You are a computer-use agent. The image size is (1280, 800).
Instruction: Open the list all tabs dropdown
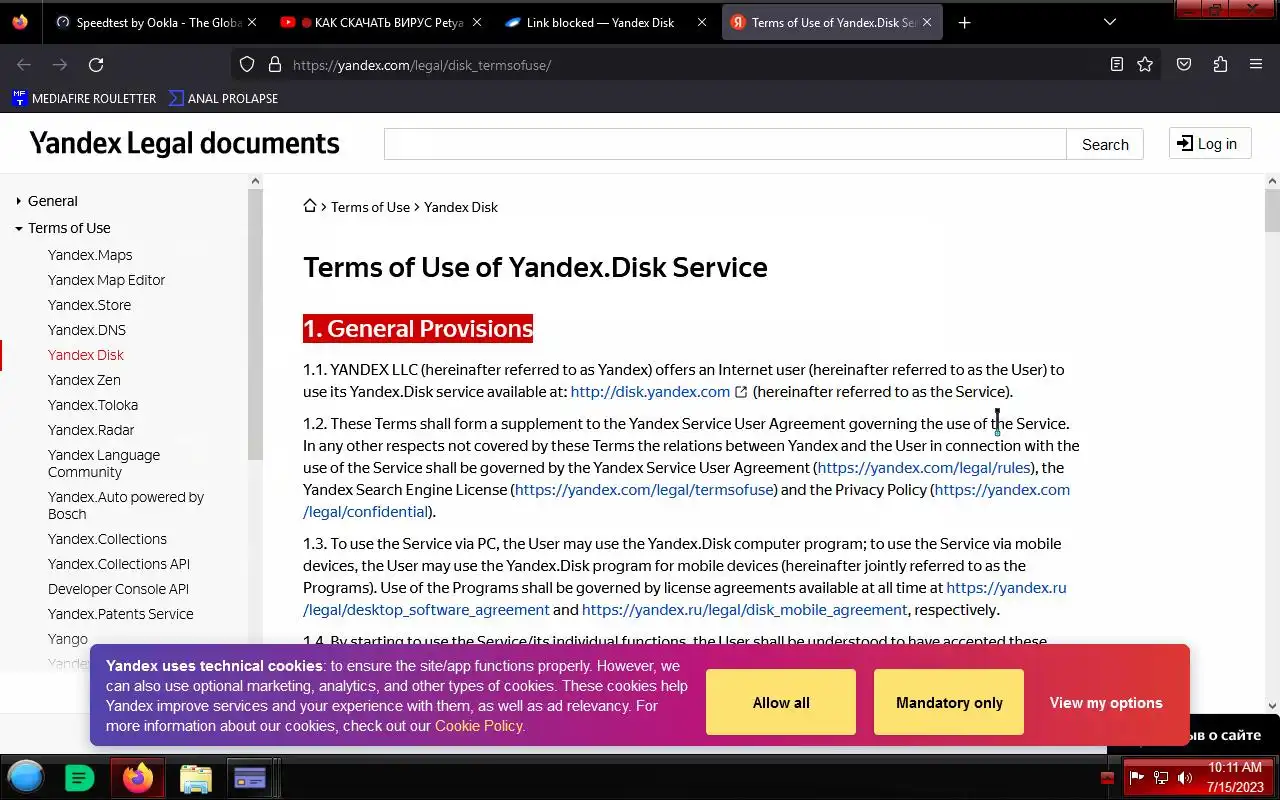[x=1110, y=22]
